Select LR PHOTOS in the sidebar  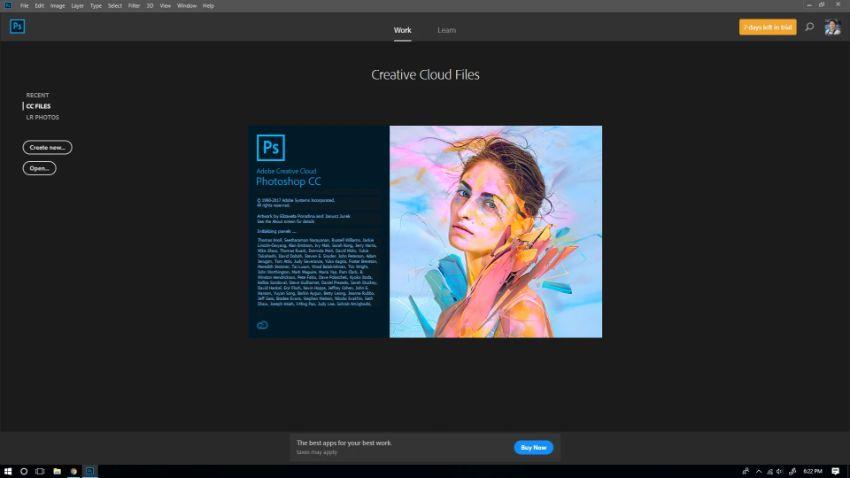point(42,117)
